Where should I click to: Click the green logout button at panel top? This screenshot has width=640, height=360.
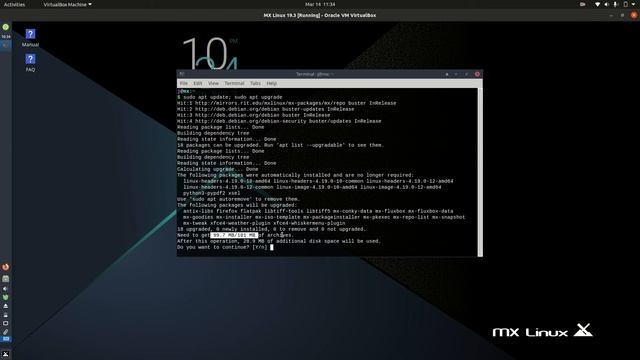[6, 27]
